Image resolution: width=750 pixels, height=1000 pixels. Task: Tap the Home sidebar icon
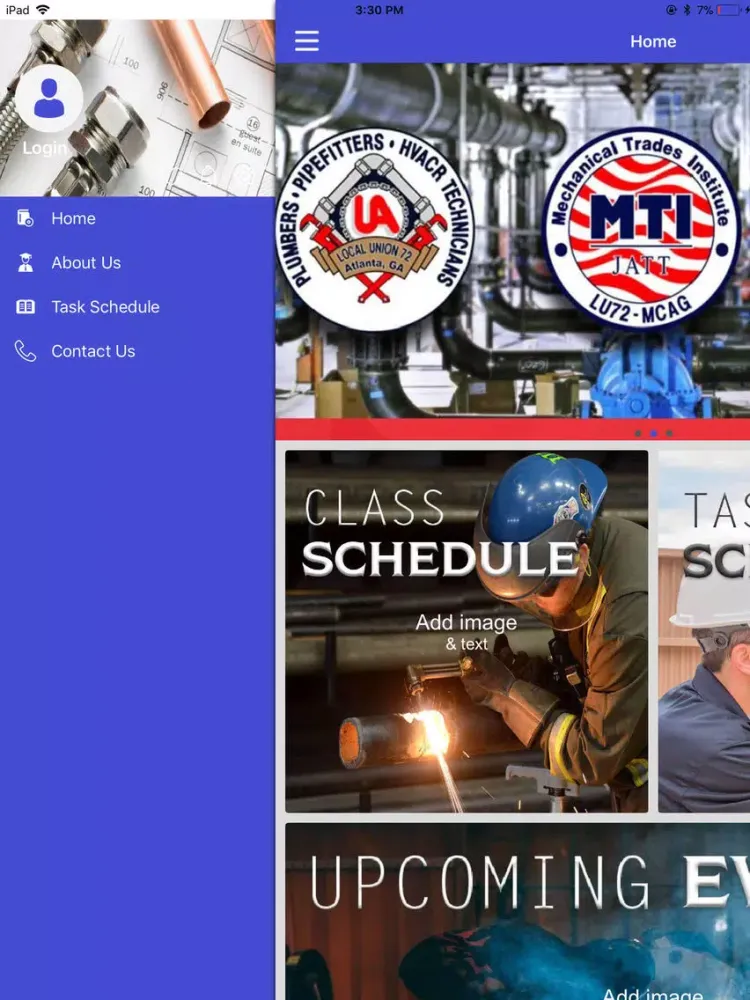tap(25, 218)
